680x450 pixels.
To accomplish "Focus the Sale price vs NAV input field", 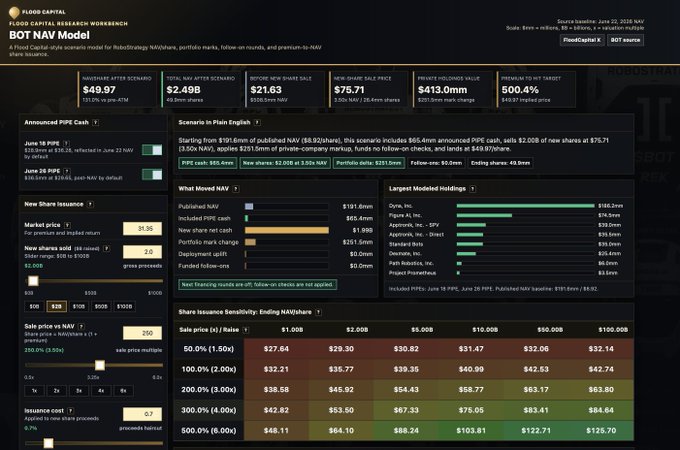I will coord(142,333).
